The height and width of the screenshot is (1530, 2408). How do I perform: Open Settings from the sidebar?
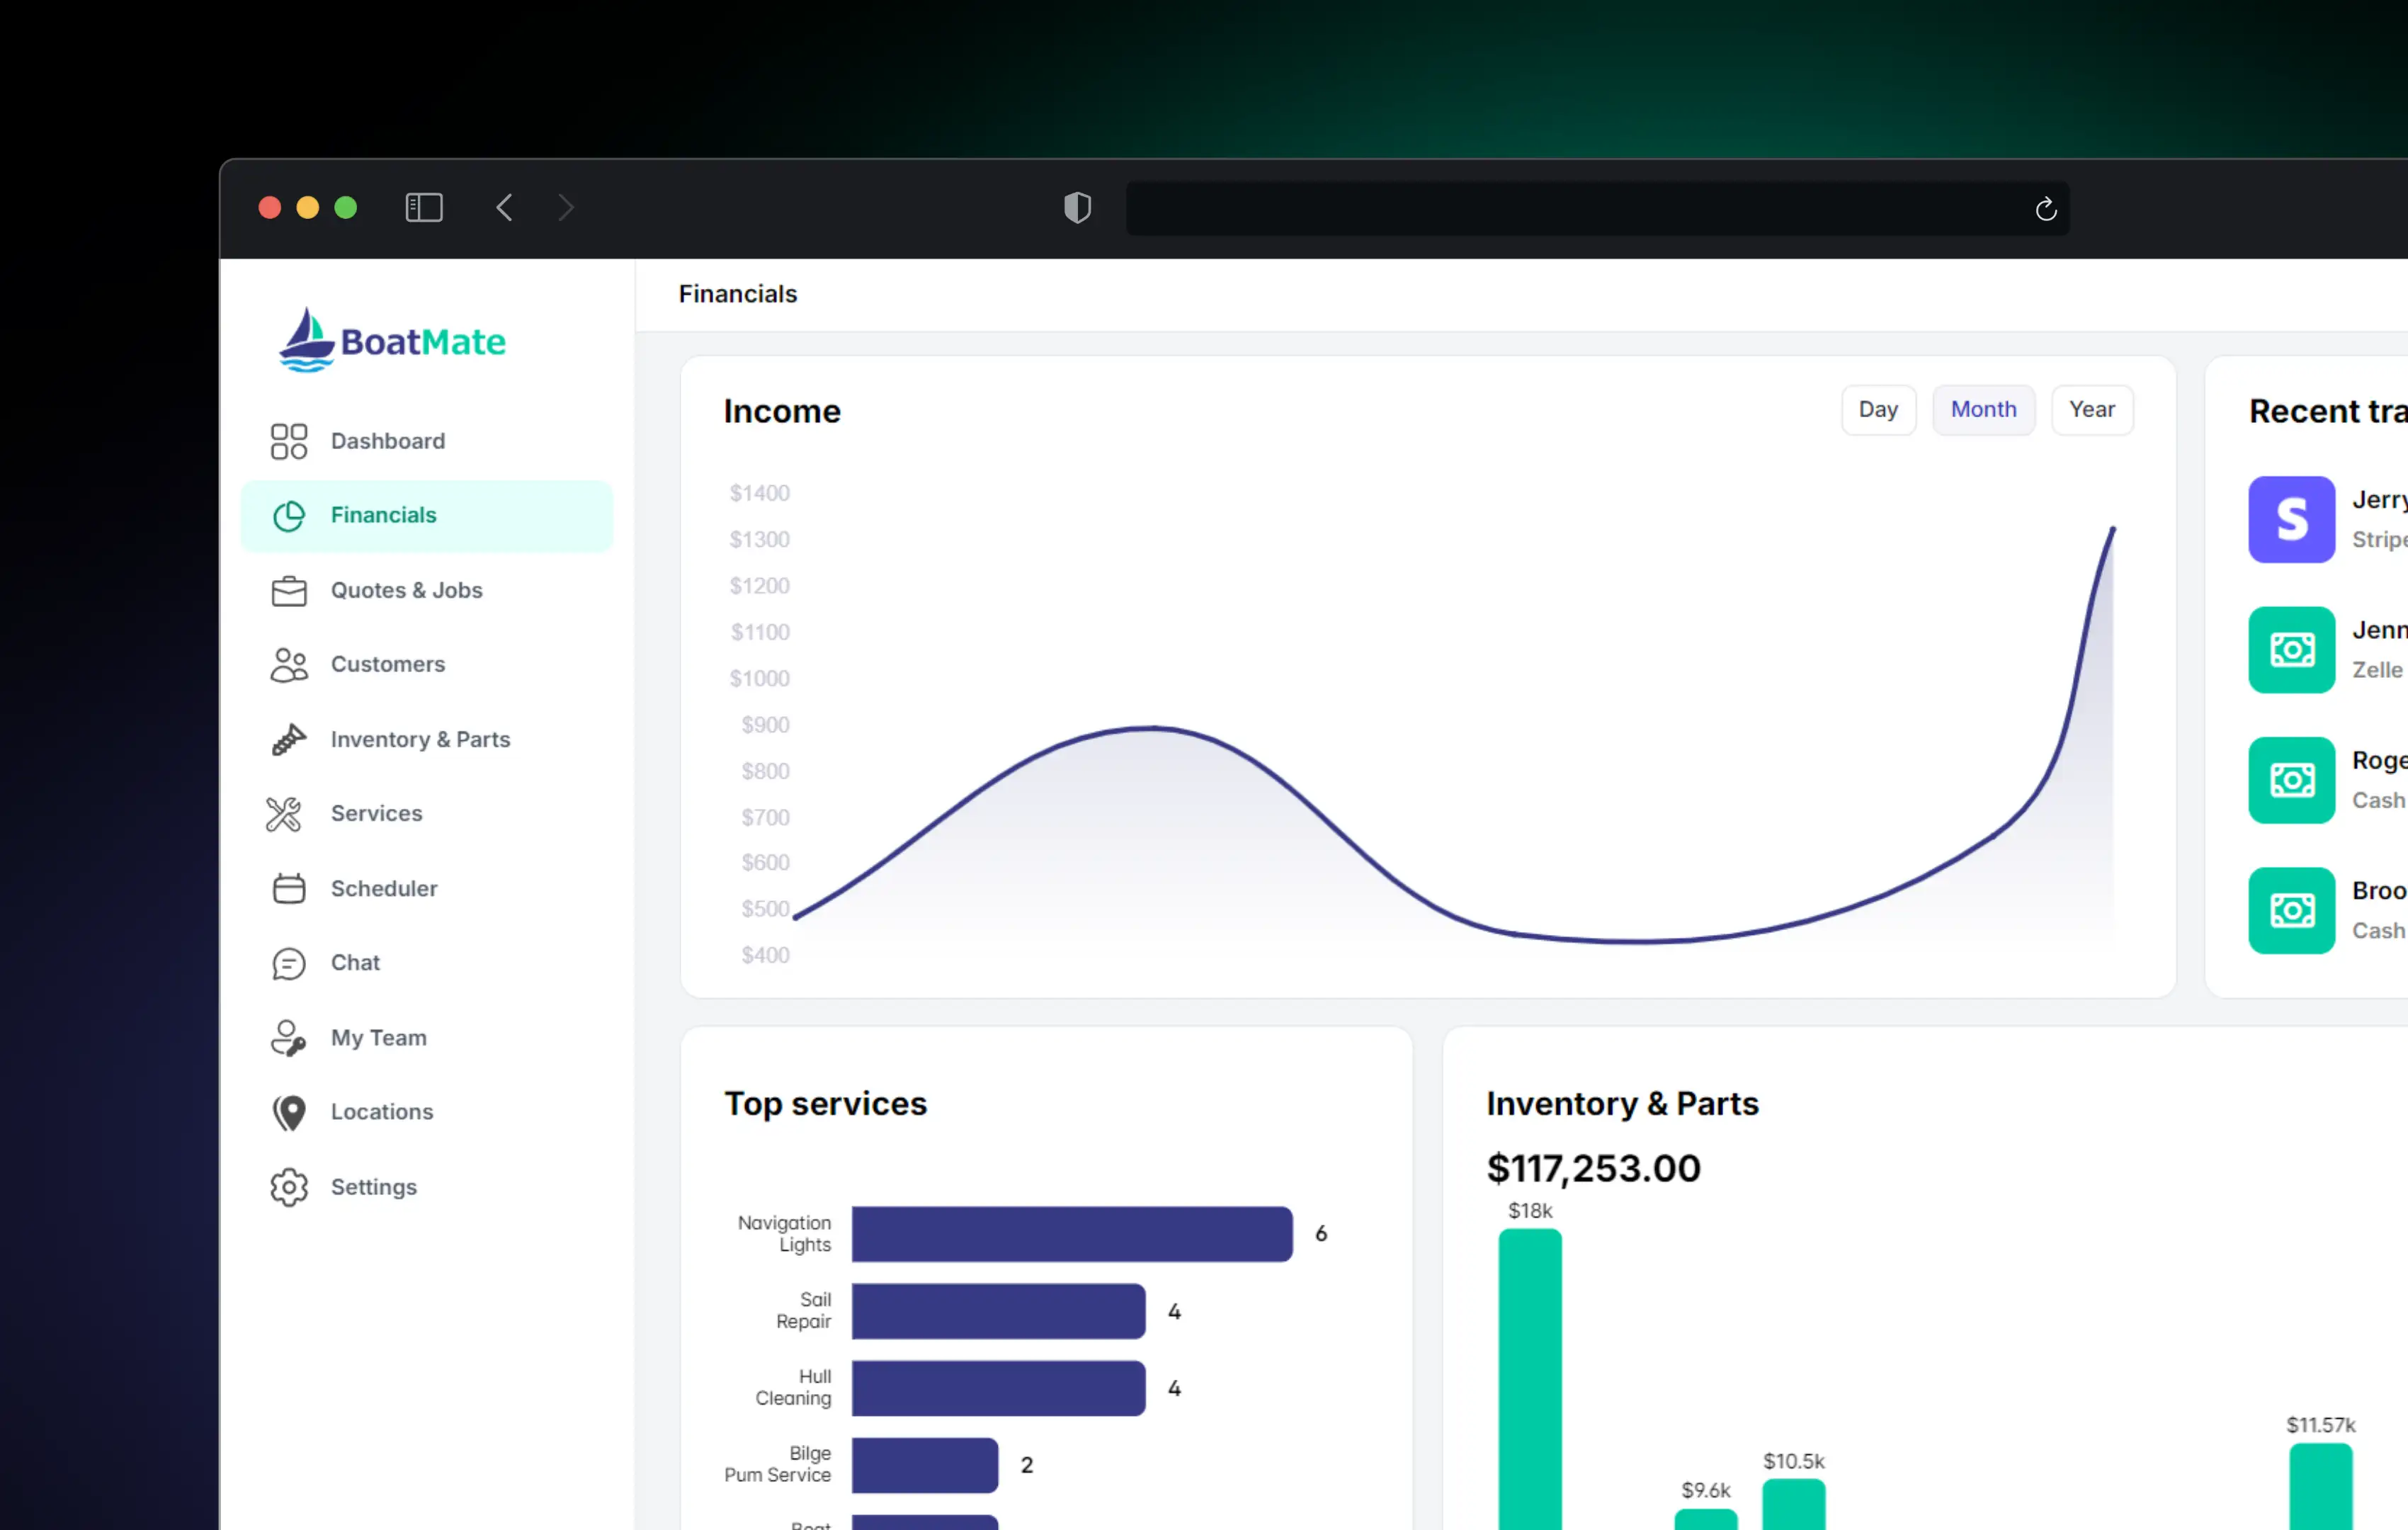tap(374, 1187)
